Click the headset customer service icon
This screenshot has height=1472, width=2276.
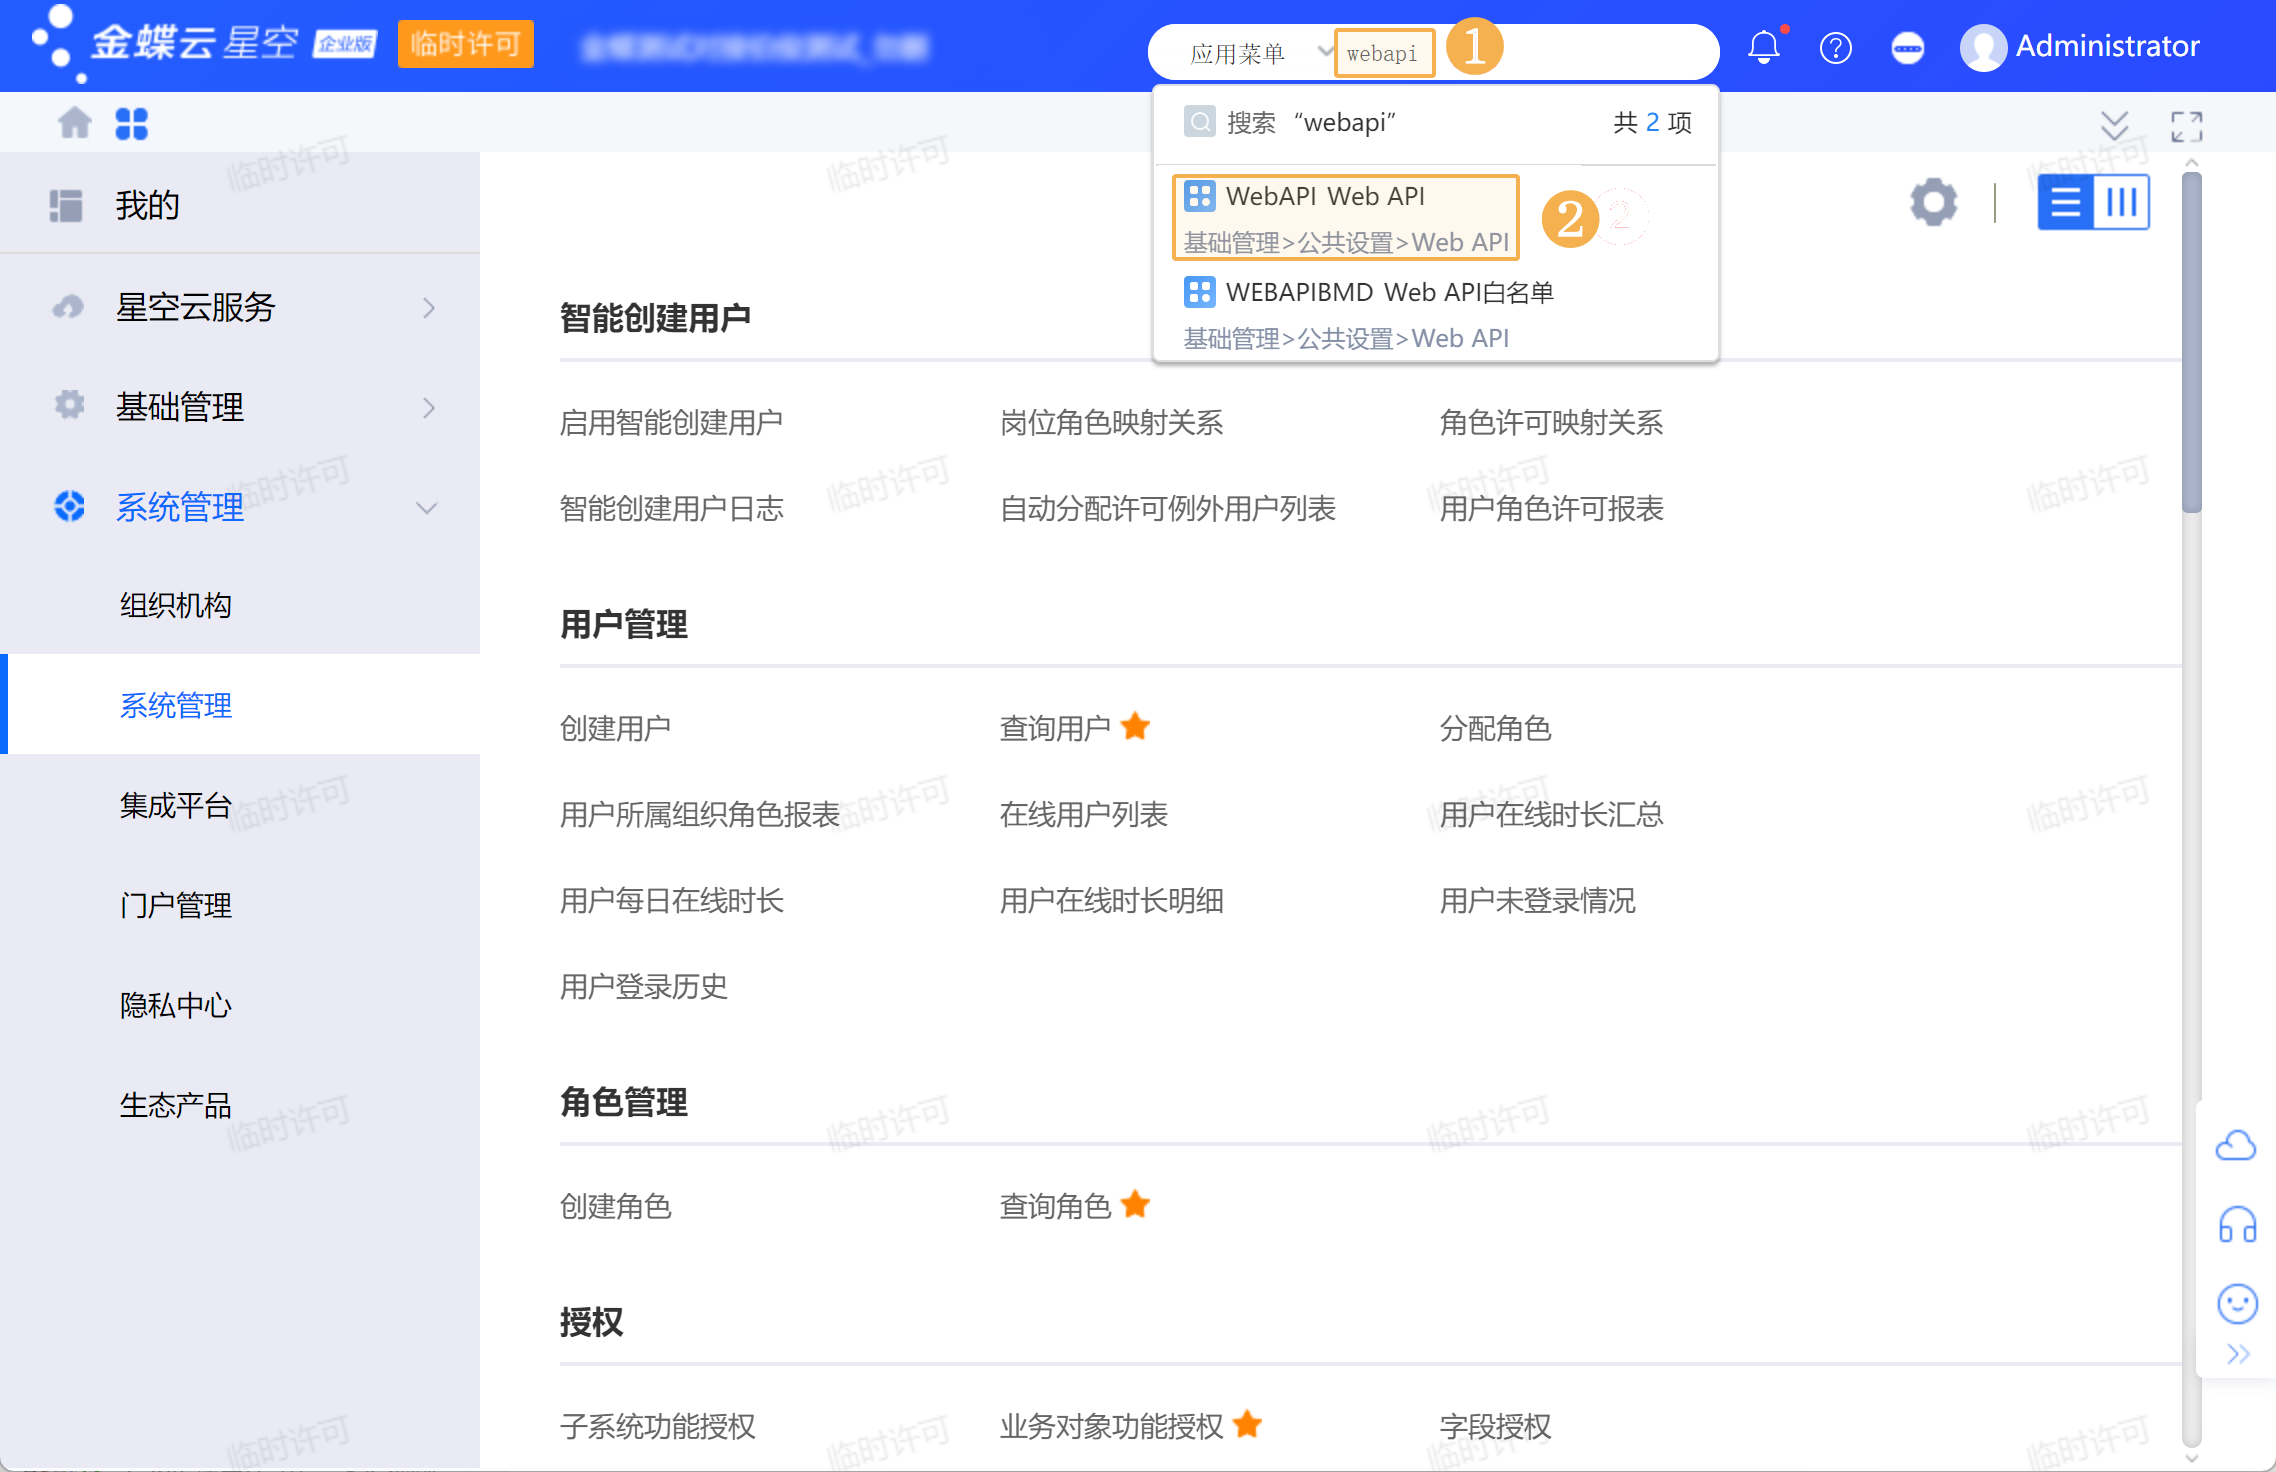click(x=2237, y=1225)
